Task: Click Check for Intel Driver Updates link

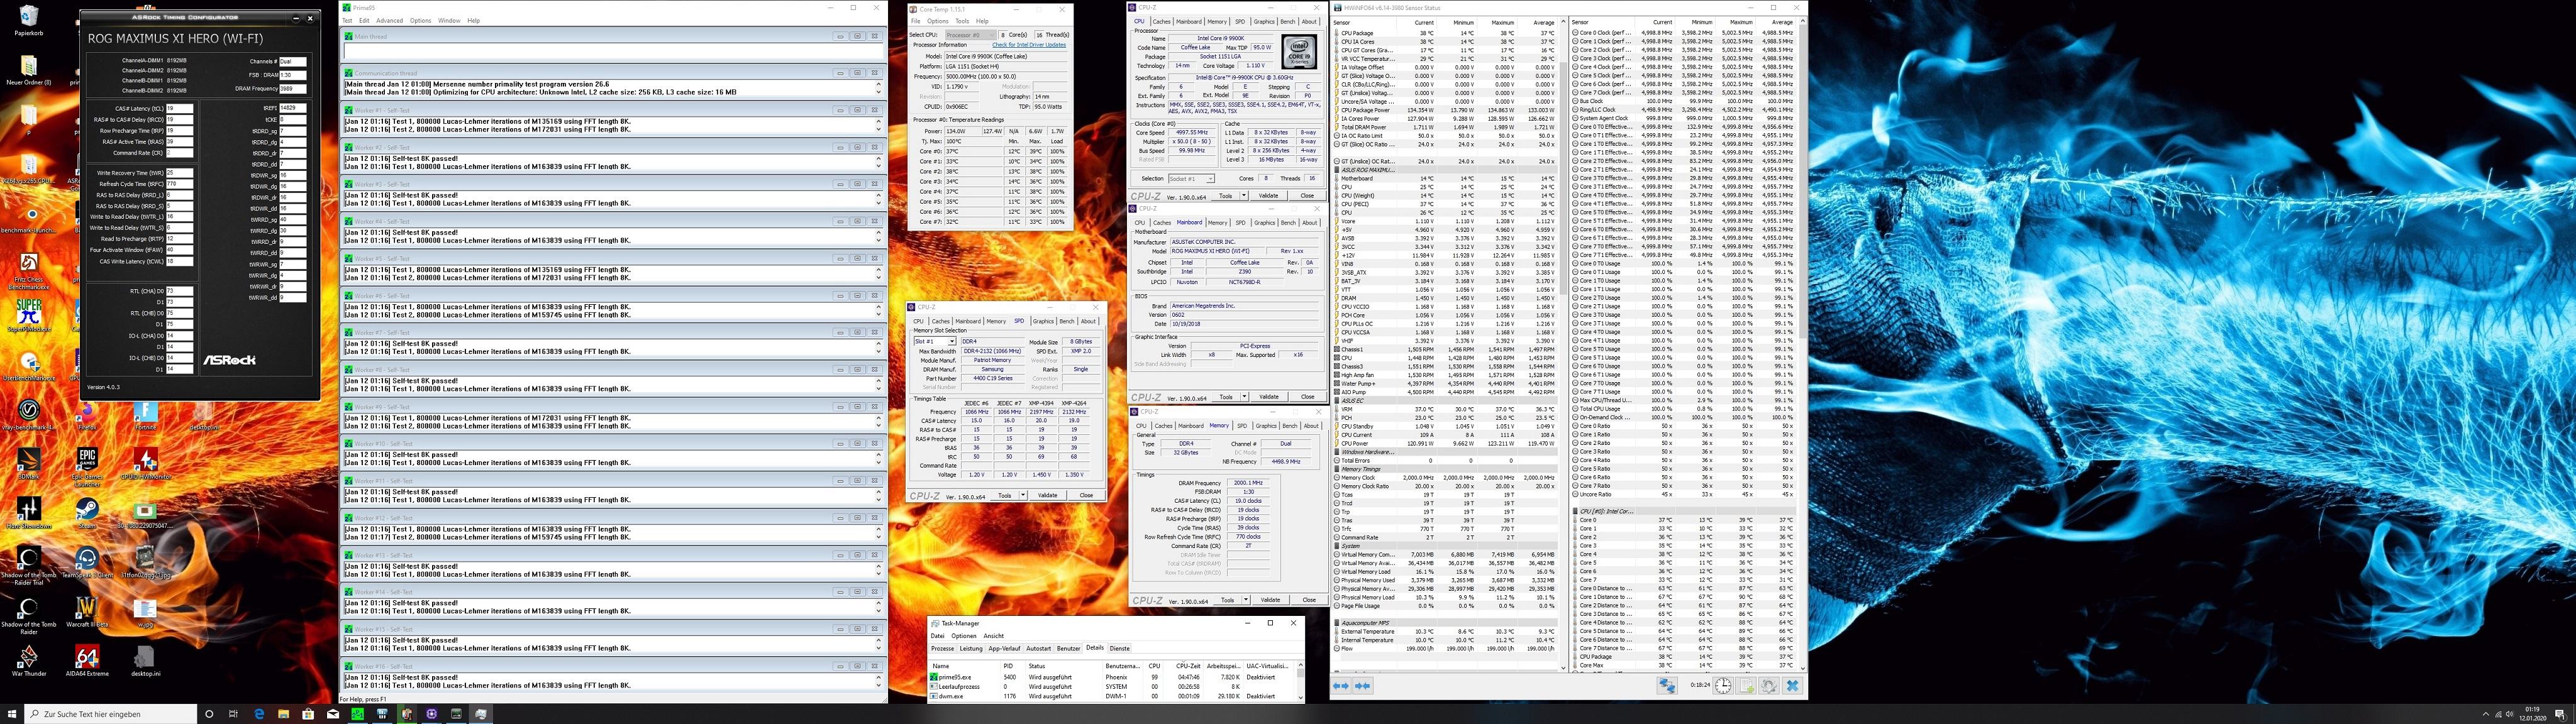Action: tap(1028, 45)
